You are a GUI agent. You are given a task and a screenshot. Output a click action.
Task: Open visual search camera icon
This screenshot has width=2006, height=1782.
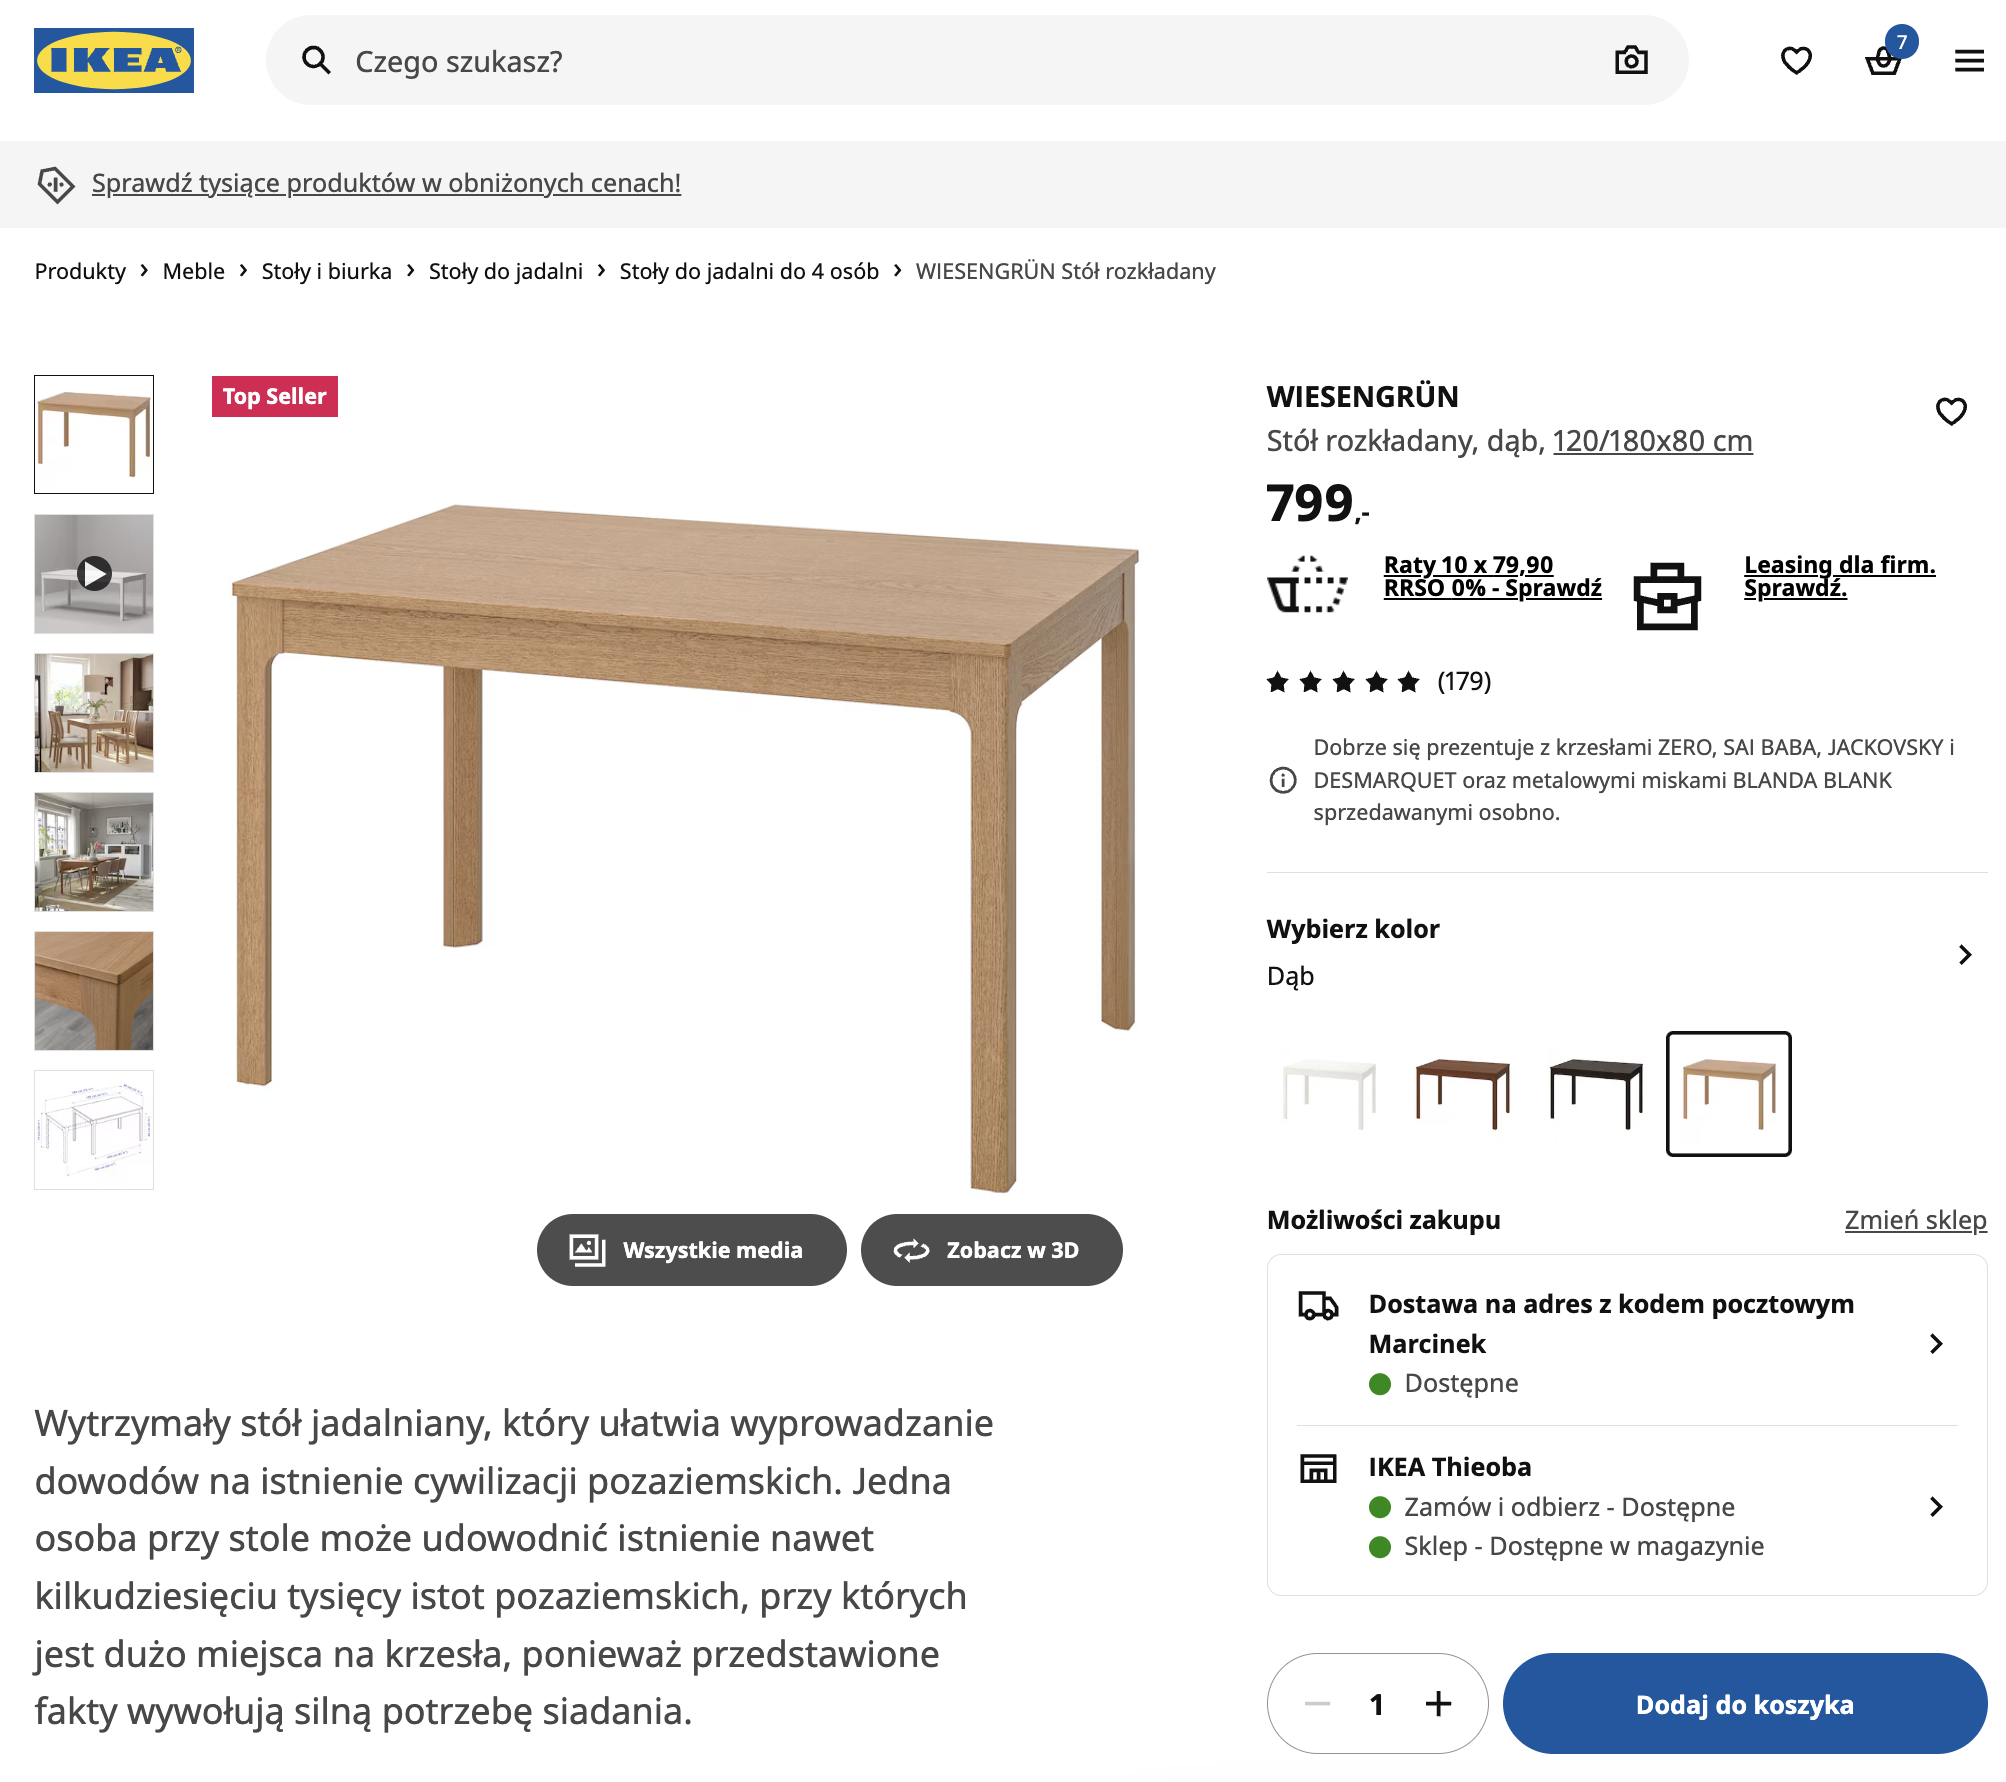coord(1631,61)
